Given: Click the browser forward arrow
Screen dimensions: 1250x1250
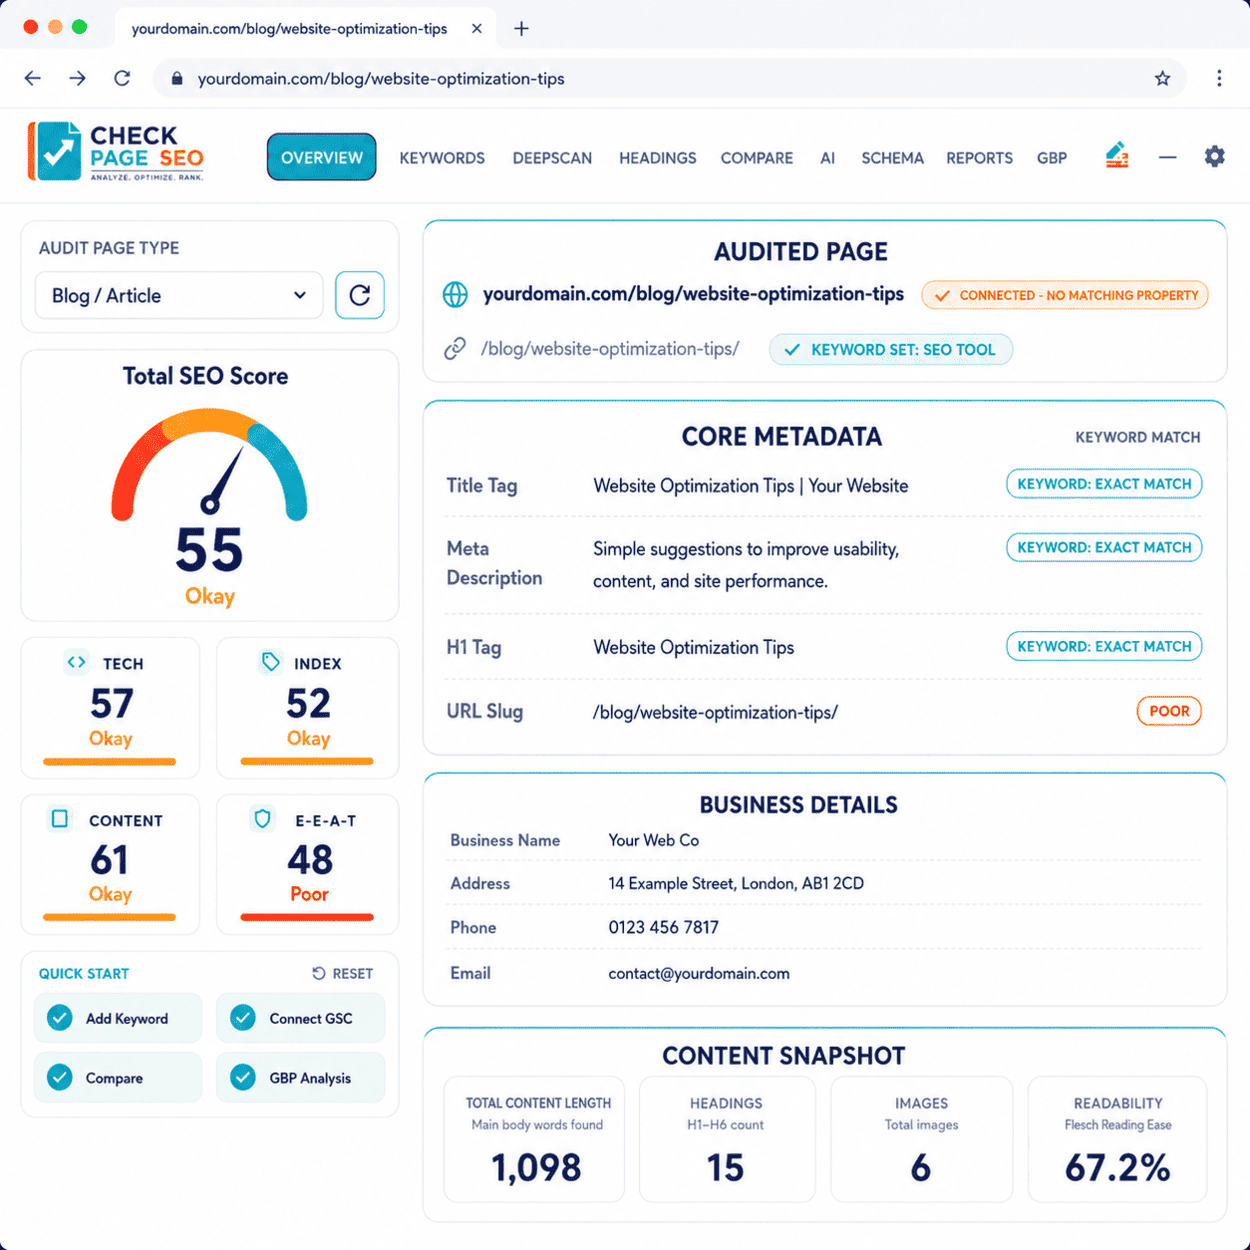Looking at the screenshot, I should 77,78.
